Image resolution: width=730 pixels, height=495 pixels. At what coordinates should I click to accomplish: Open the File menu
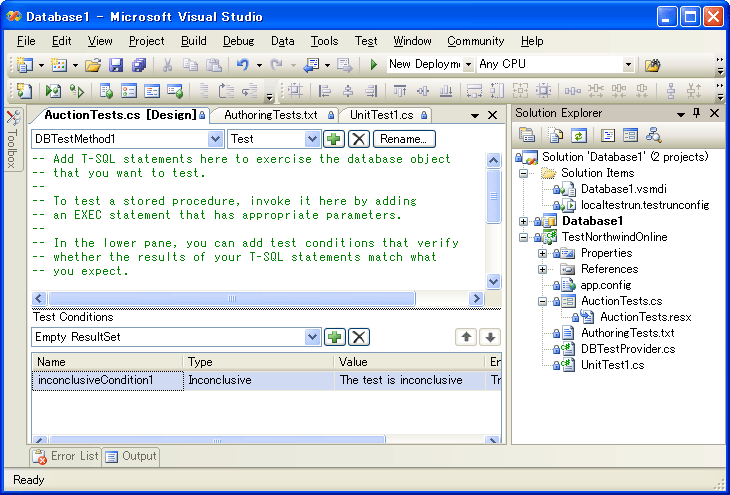point(26,41)
